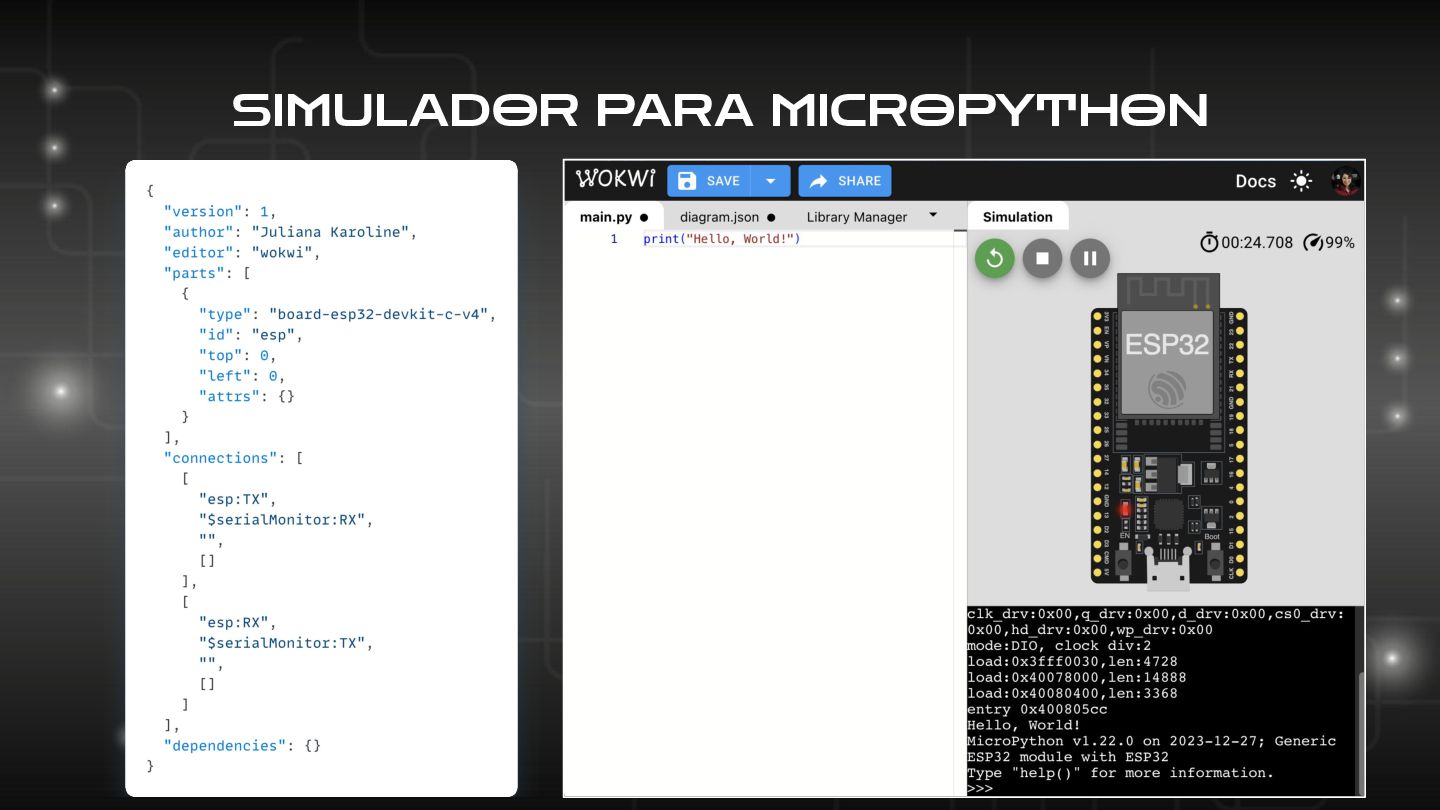Click "$serialMonitor:TX" in JSON
The width and height of the screenshot is (1440, 810).
click(x=284, y=643)
